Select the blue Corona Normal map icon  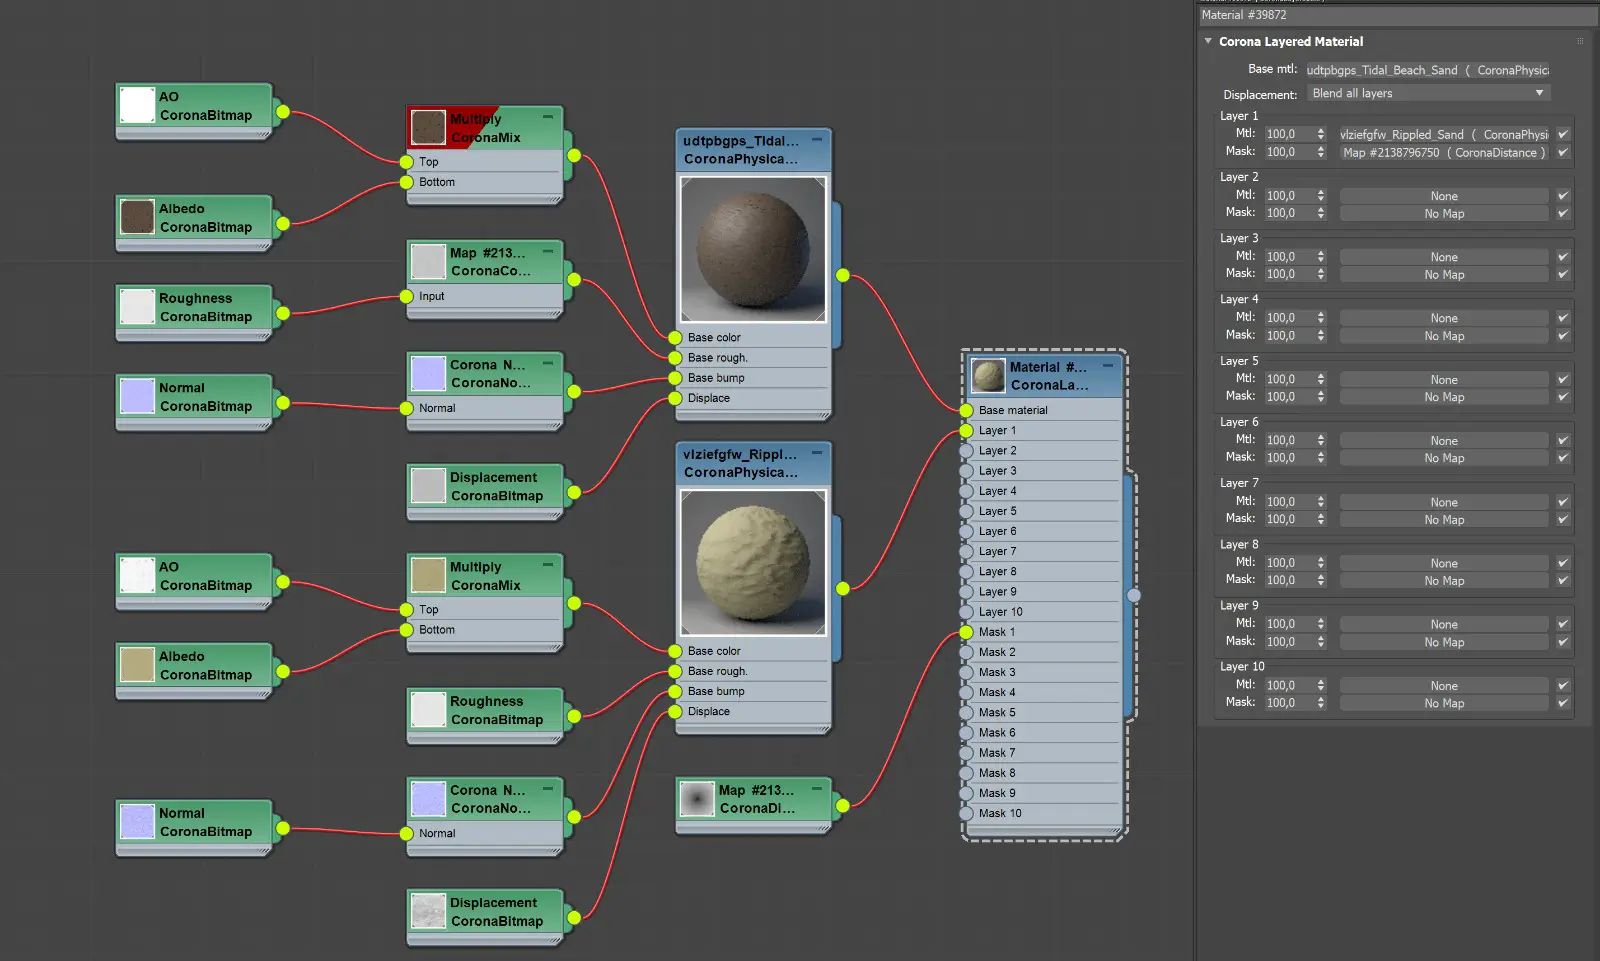click(x=428, y=373)
